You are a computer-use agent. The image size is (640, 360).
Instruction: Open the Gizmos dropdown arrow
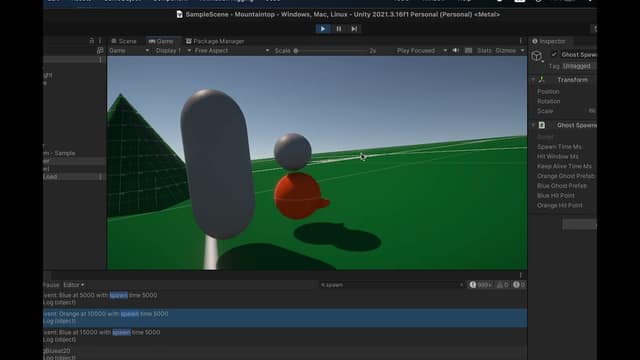[522, 51]
